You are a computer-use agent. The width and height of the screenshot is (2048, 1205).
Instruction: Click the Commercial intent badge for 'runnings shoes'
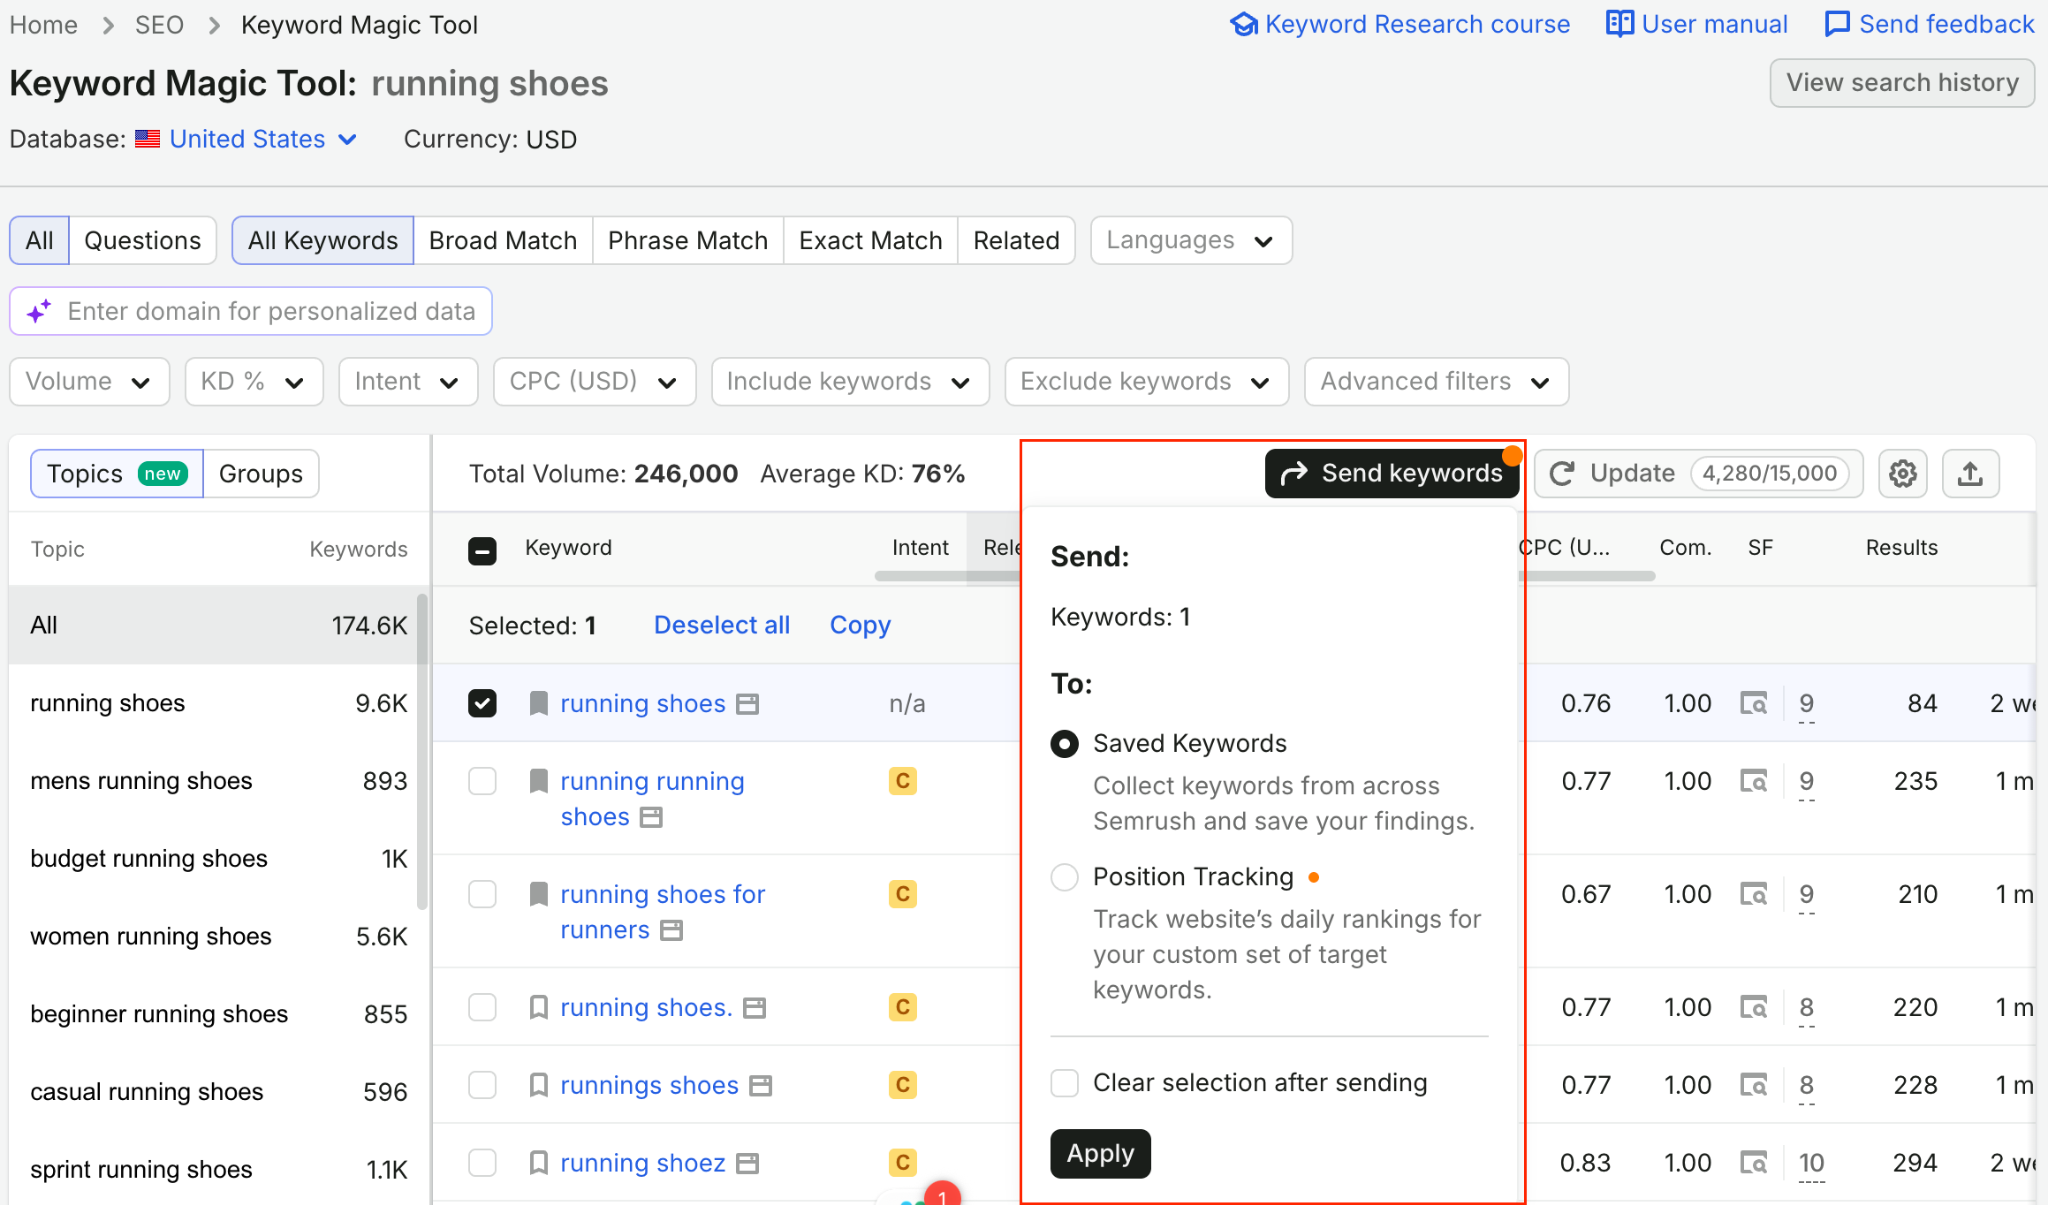(x=902, y=1085)
